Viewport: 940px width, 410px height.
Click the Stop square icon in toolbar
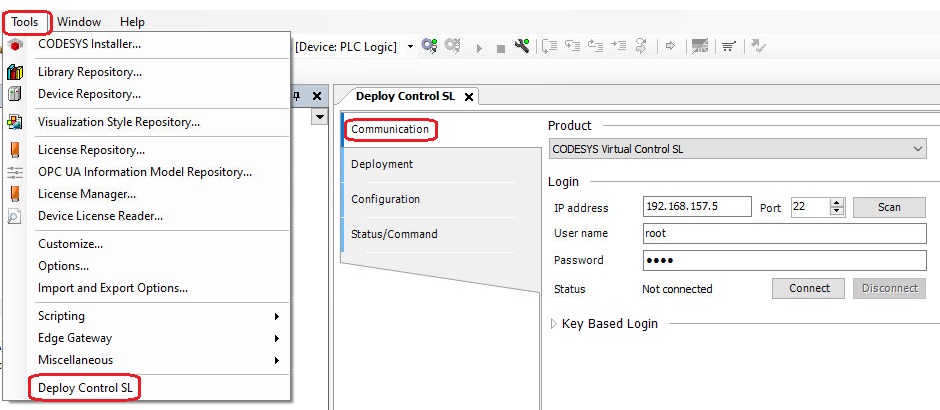tap(501, 48)
